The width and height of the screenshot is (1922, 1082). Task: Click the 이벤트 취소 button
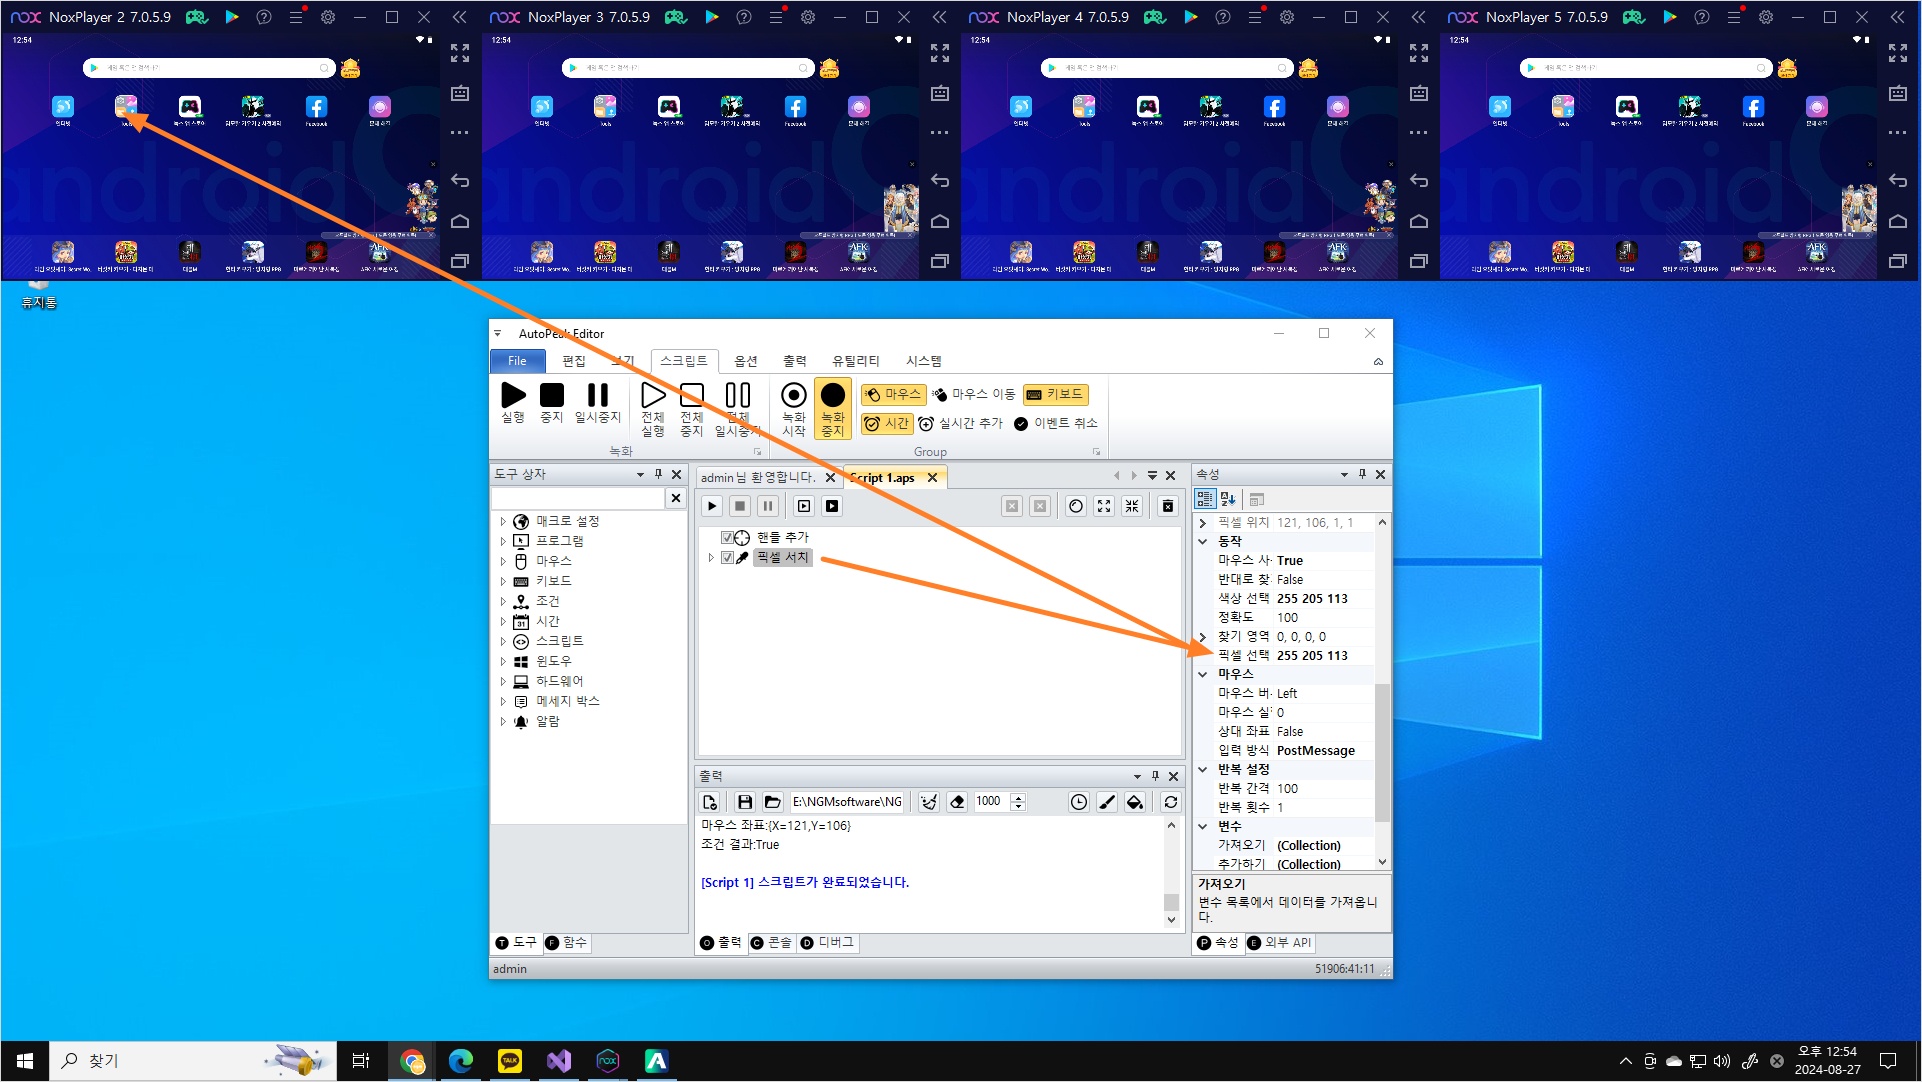pyautogui.click(x=1056, y=424)
